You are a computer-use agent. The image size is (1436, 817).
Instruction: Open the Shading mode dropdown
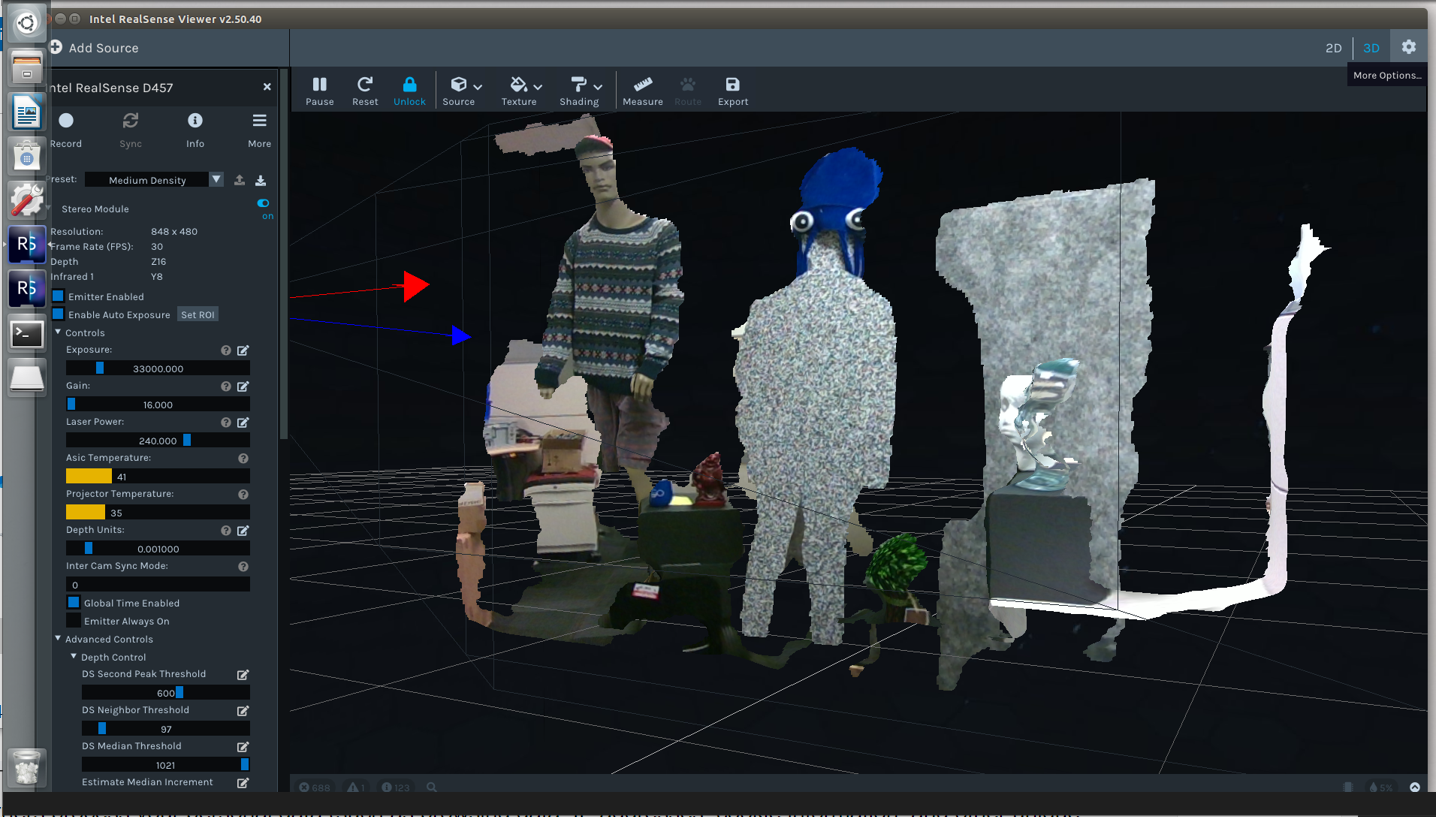598,85
